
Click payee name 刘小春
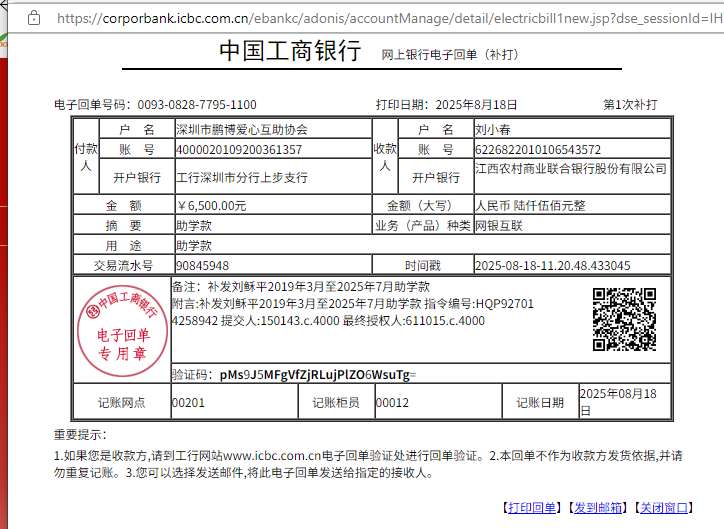click(x=493, y=130)
